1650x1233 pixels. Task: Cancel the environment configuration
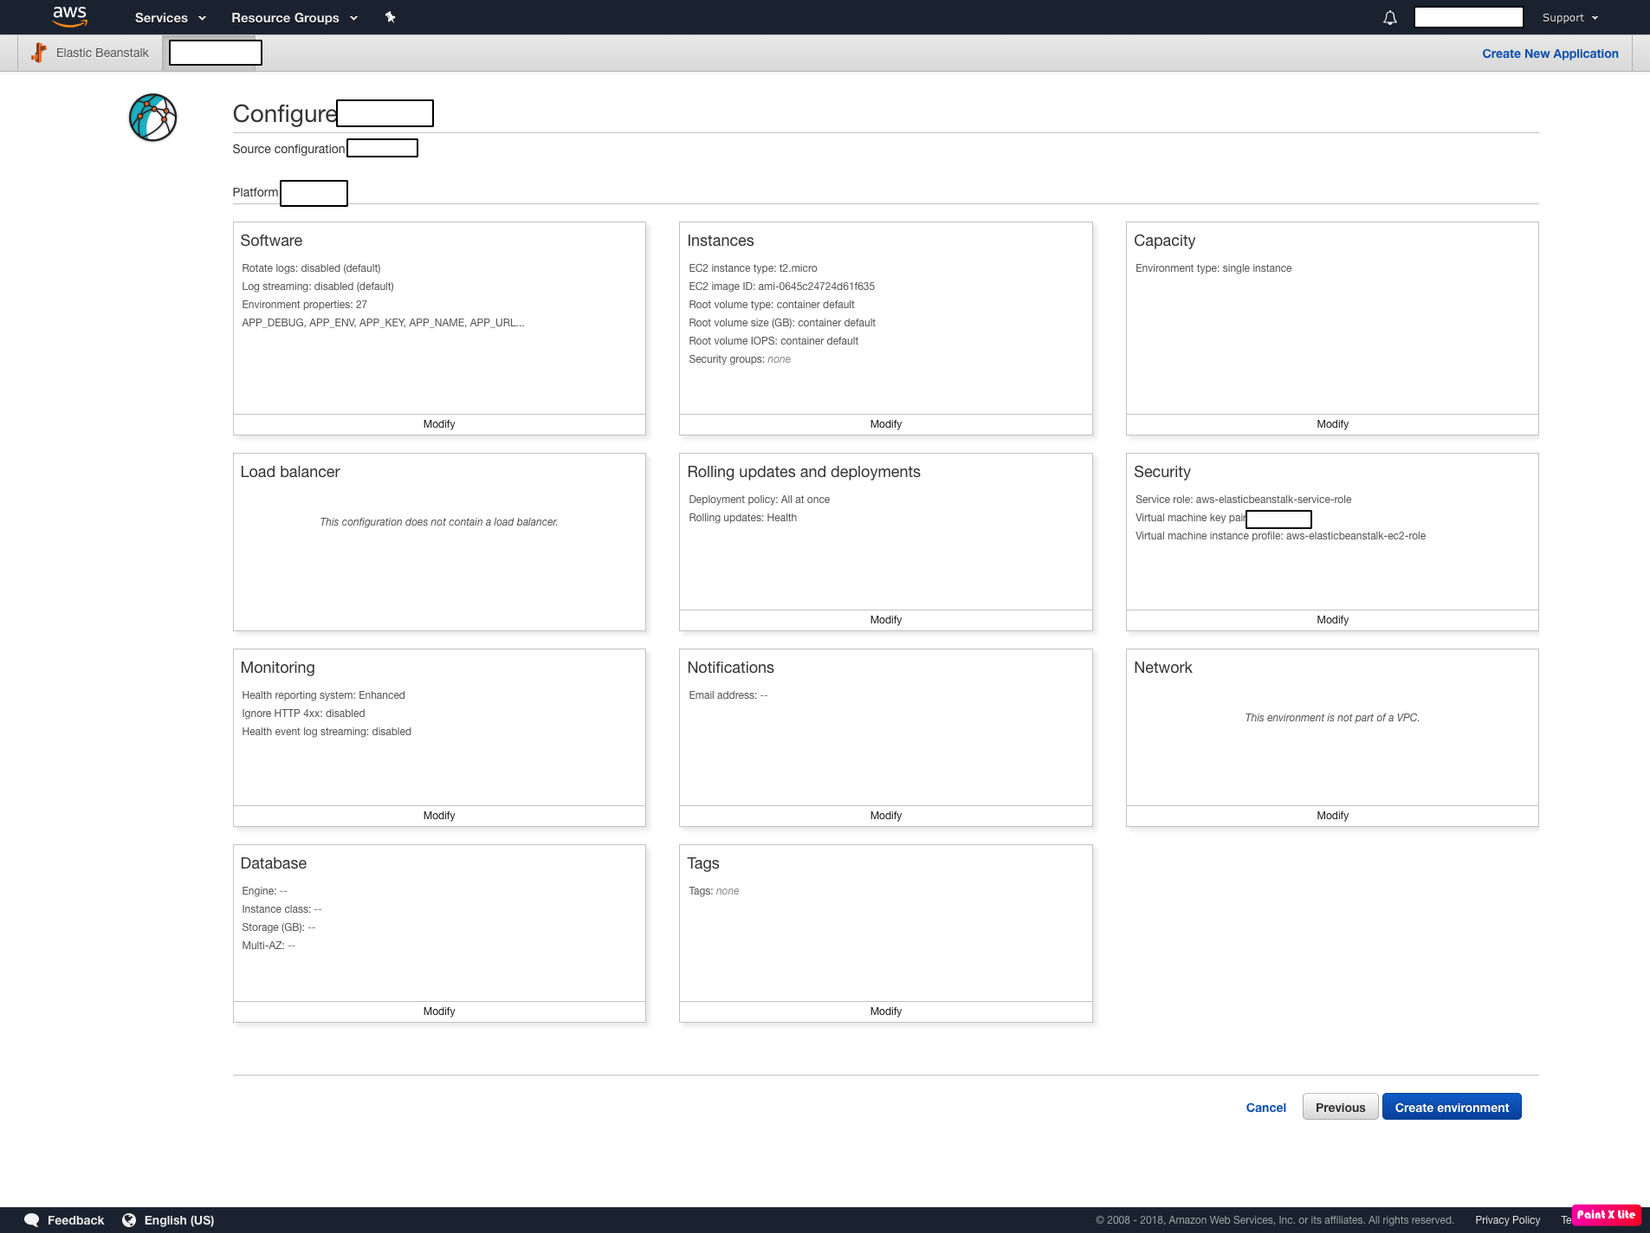(1266, 1108)
